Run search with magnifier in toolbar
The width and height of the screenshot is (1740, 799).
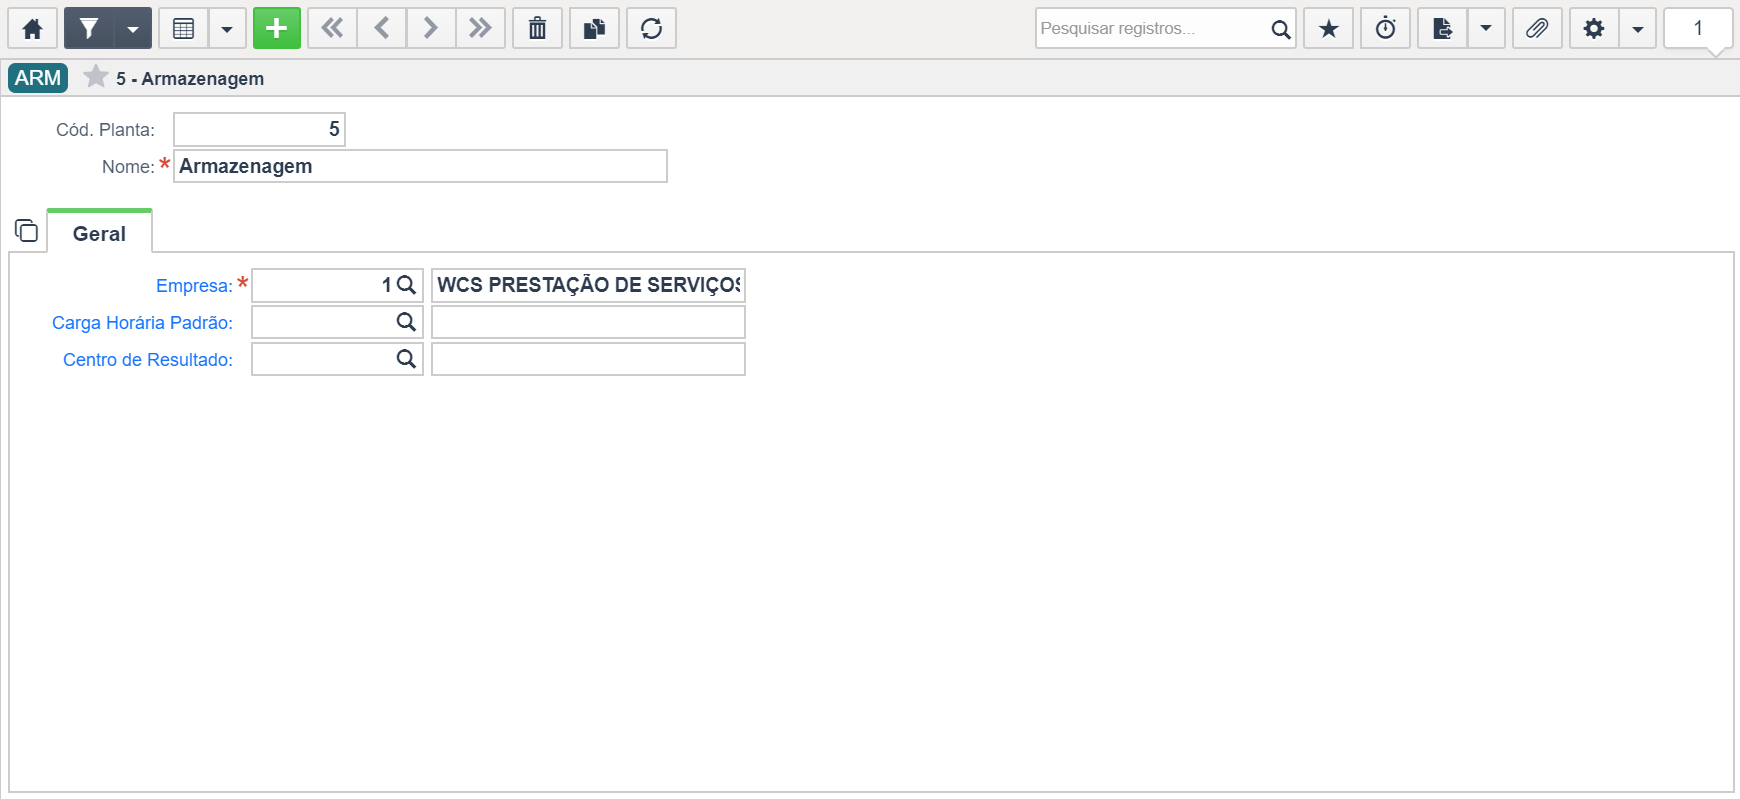1281,29
